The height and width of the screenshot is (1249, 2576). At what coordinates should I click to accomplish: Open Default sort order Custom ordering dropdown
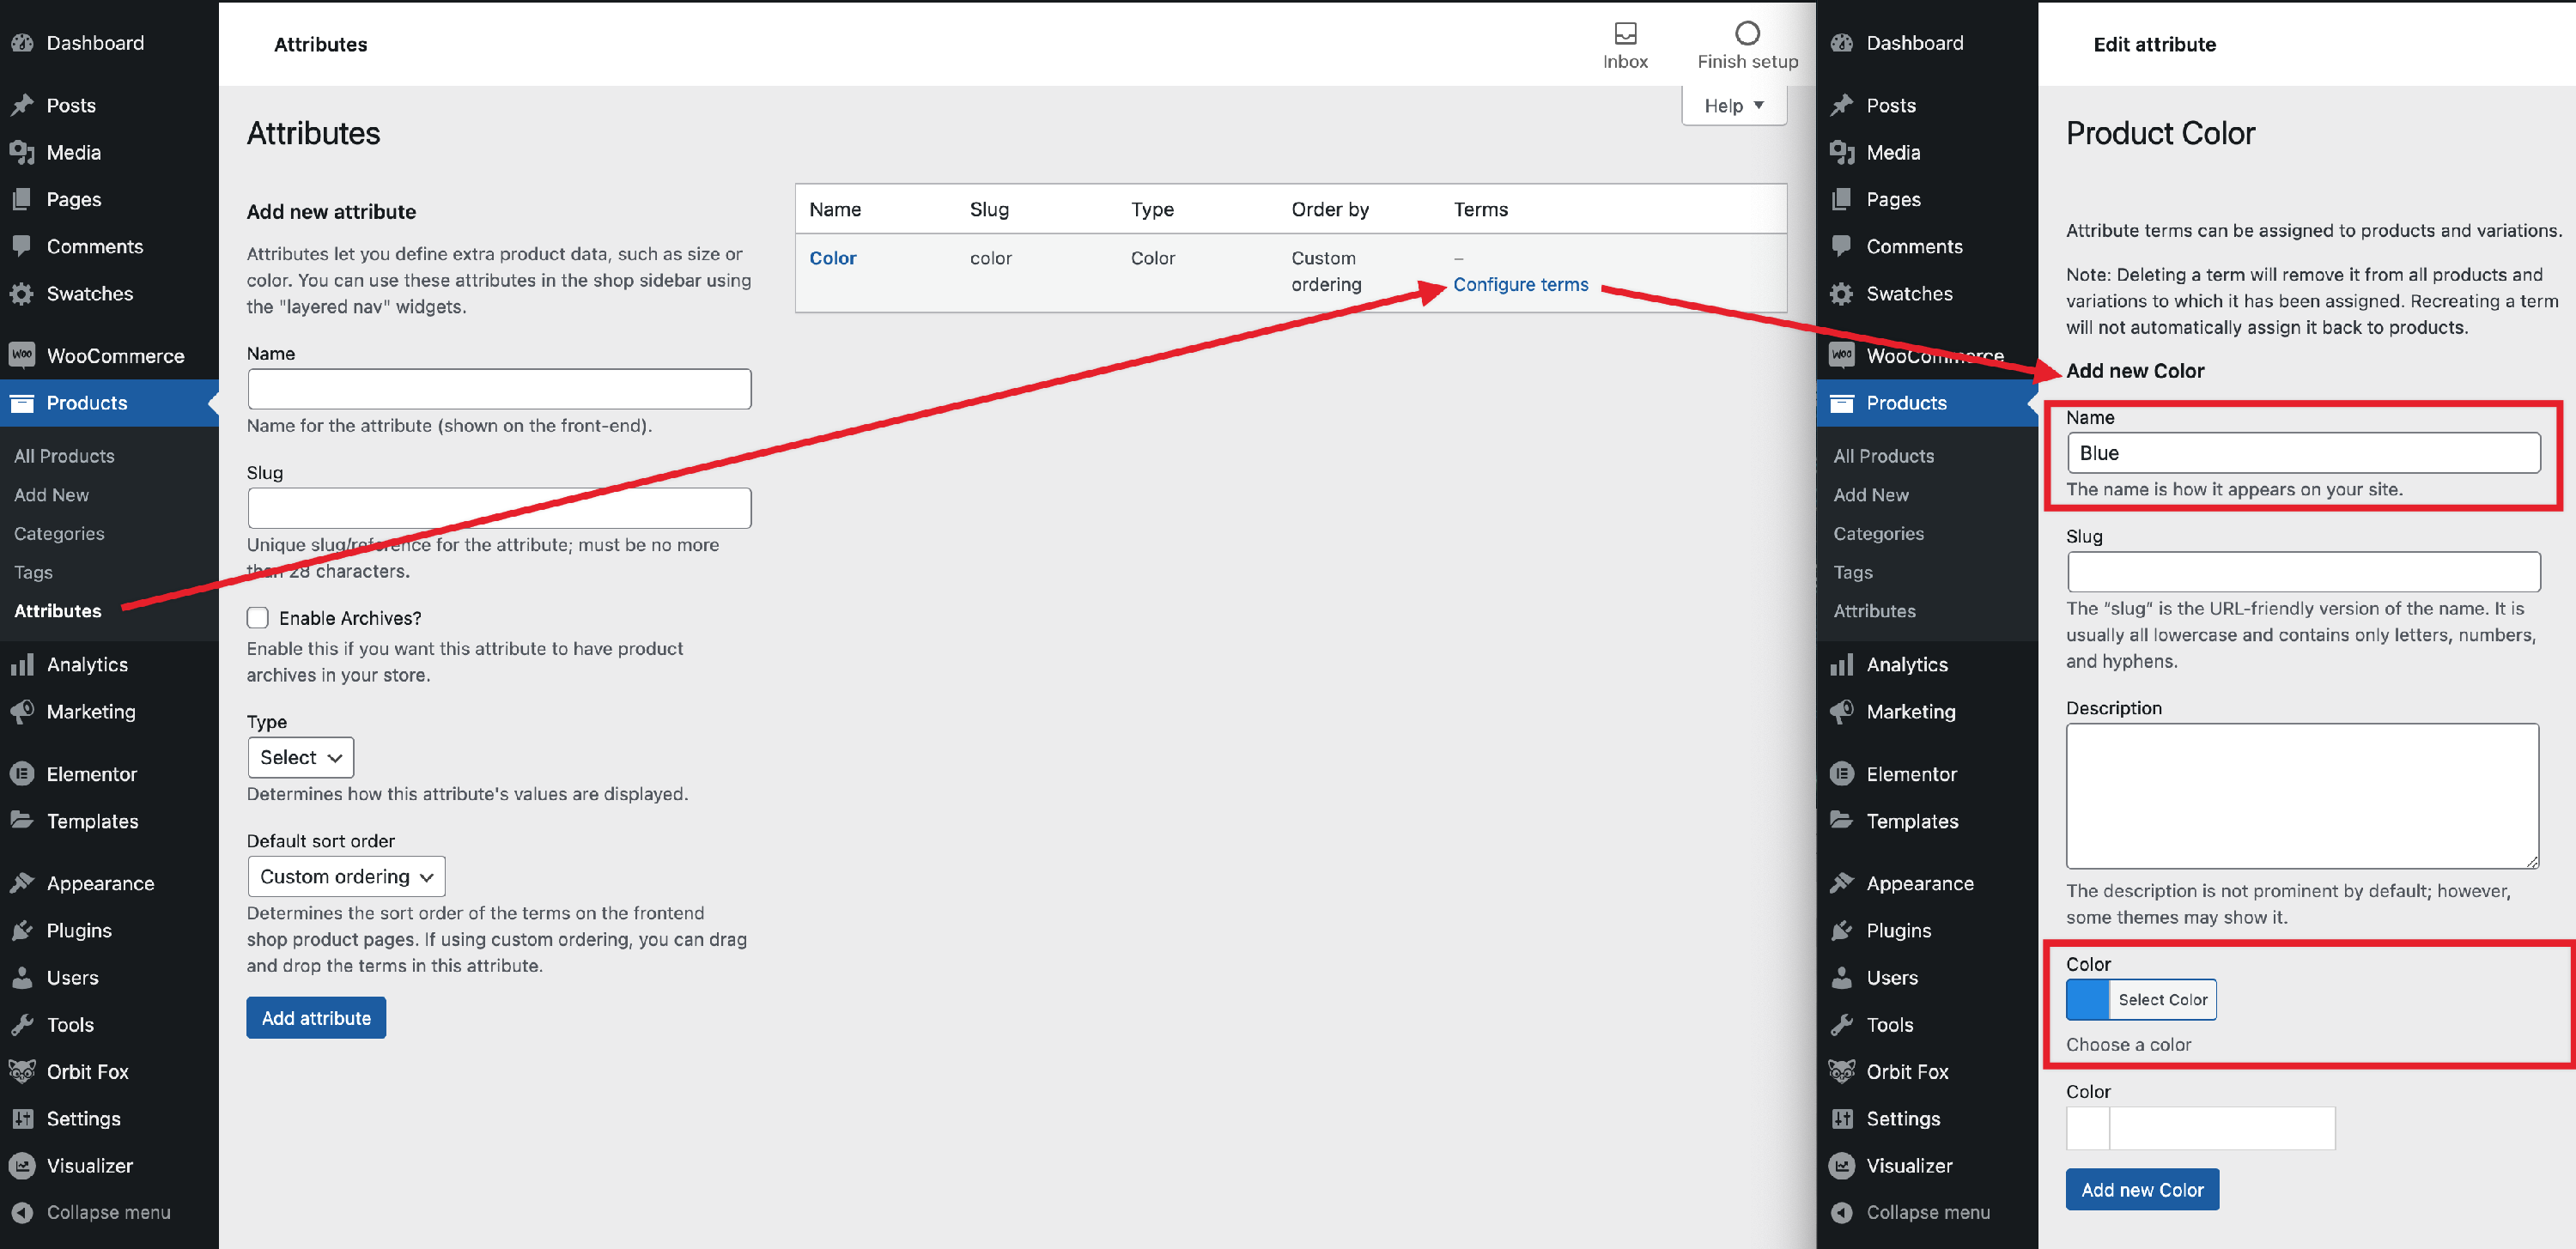[x=345, y=877]
